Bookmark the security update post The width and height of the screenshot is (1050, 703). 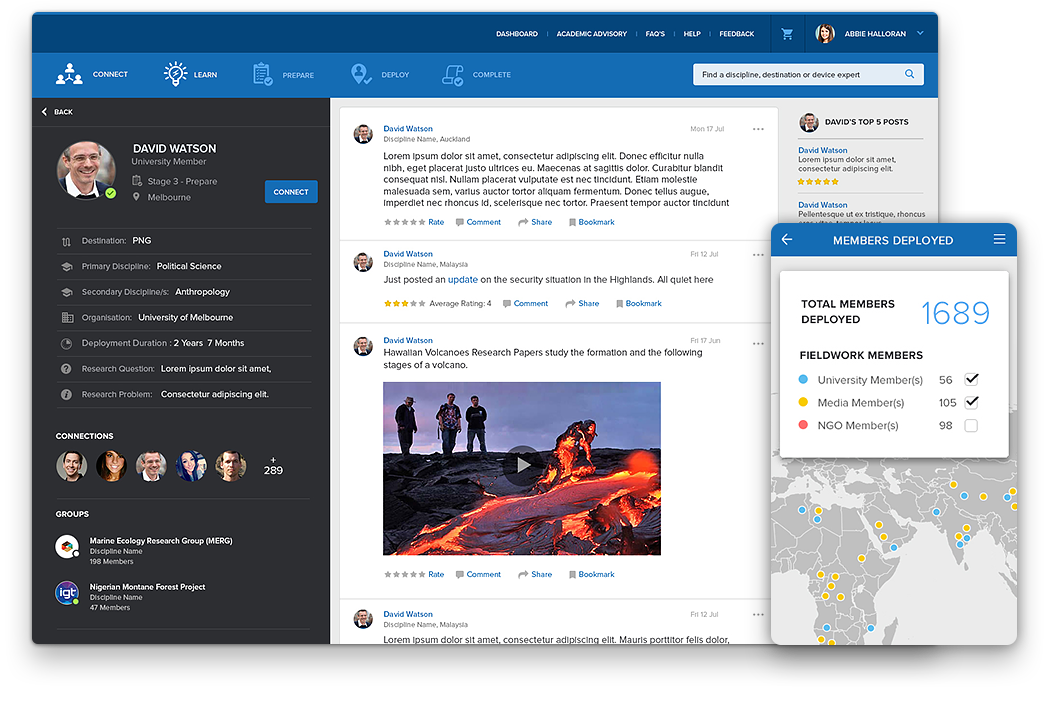(x=639, y=303)
